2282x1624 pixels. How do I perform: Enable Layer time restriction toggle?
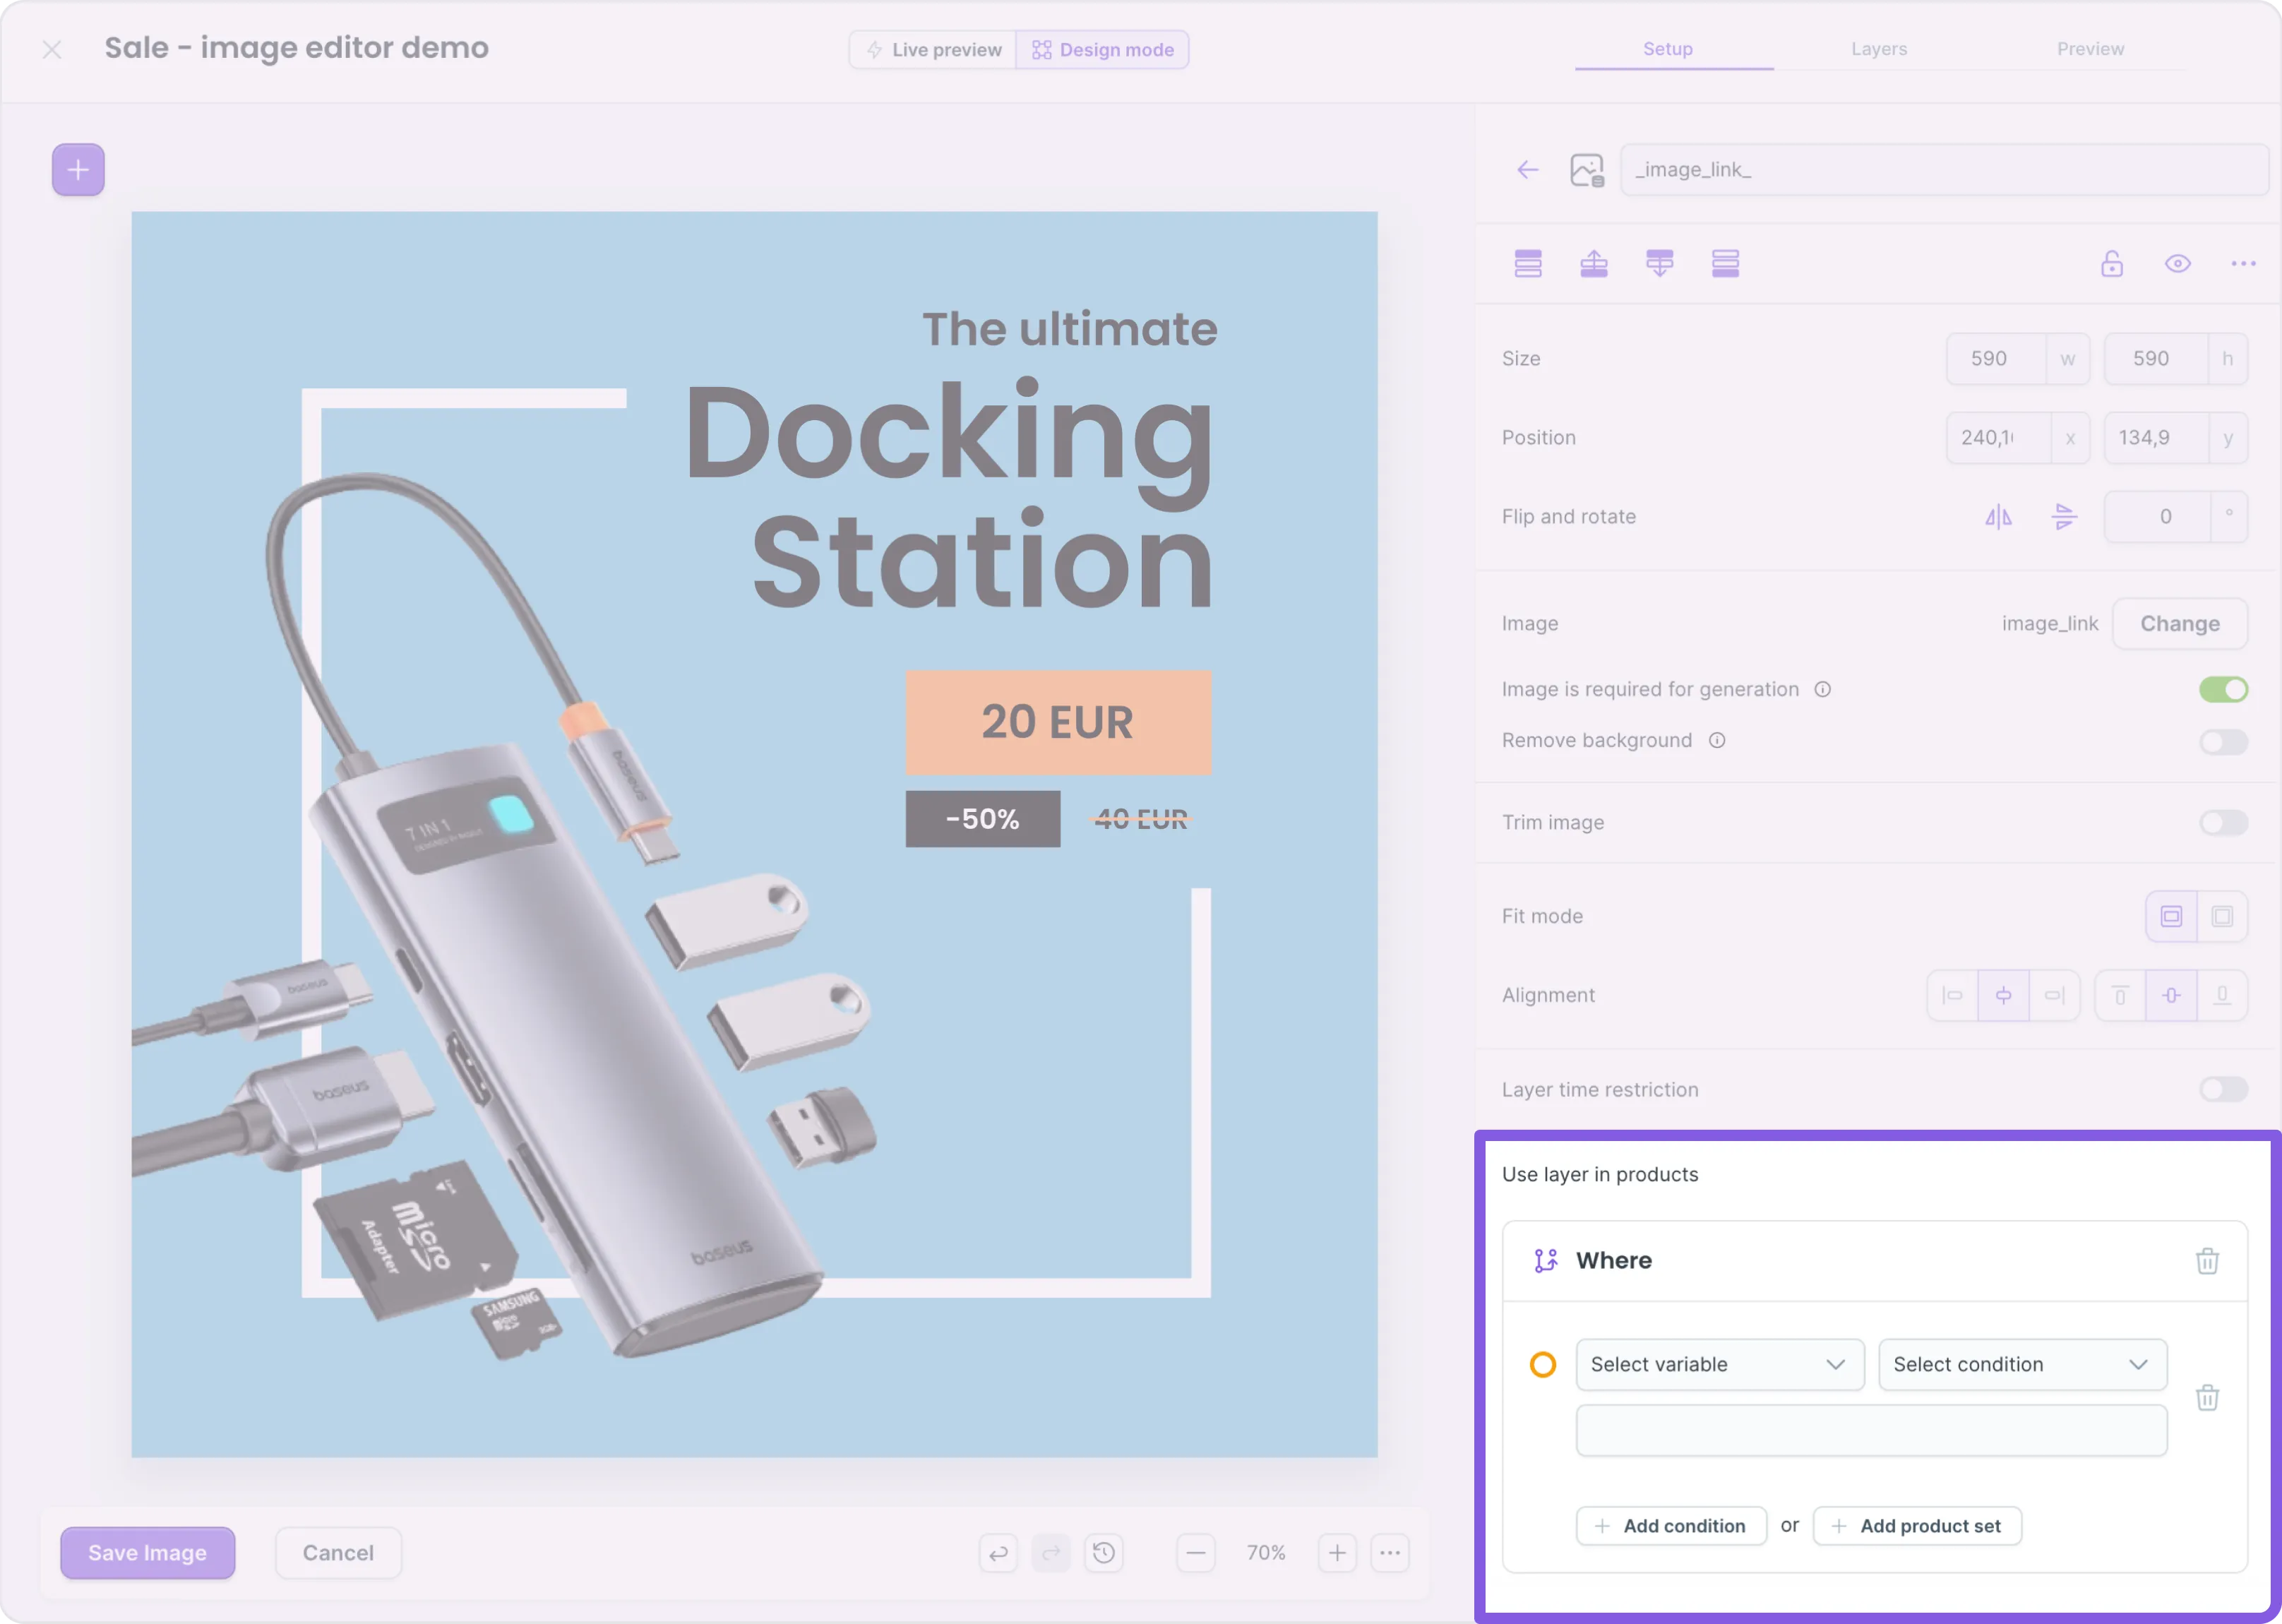coord(2223,1090)
